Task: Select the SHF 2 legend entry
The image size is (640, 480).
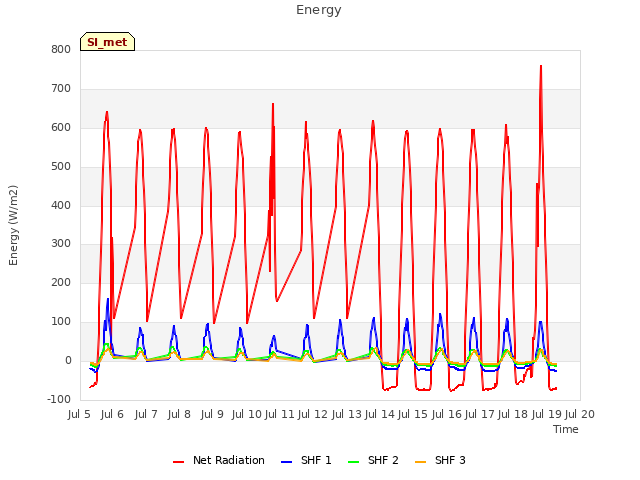Action: (x=373, y=460)
